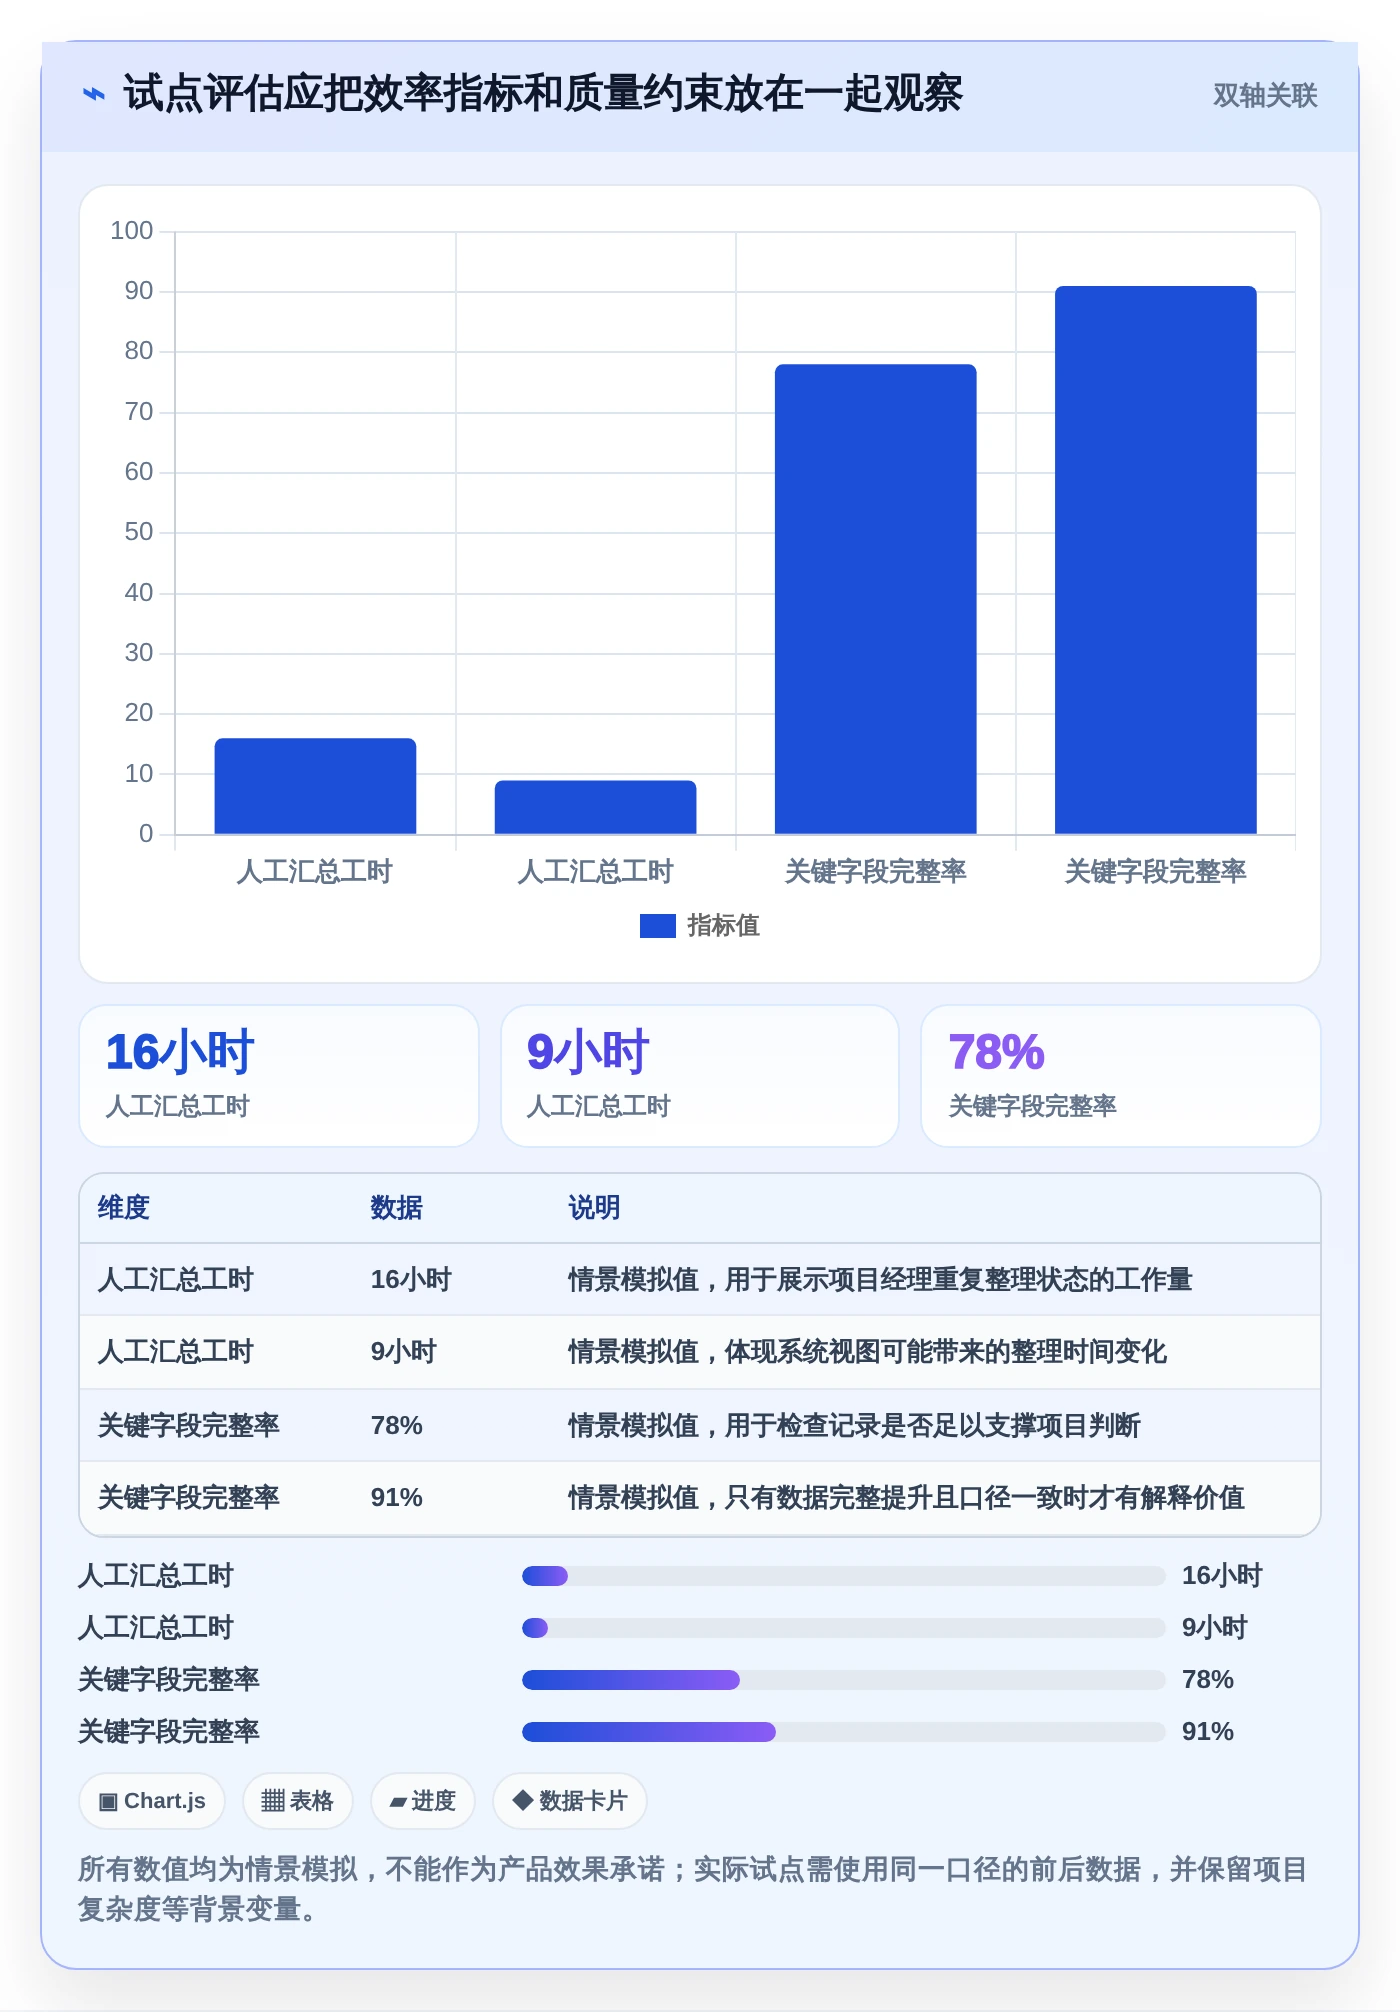Click description about 系统视图可能带来的整理时间变化
Screen dimensions: 1400x2012
point(867,1352)
